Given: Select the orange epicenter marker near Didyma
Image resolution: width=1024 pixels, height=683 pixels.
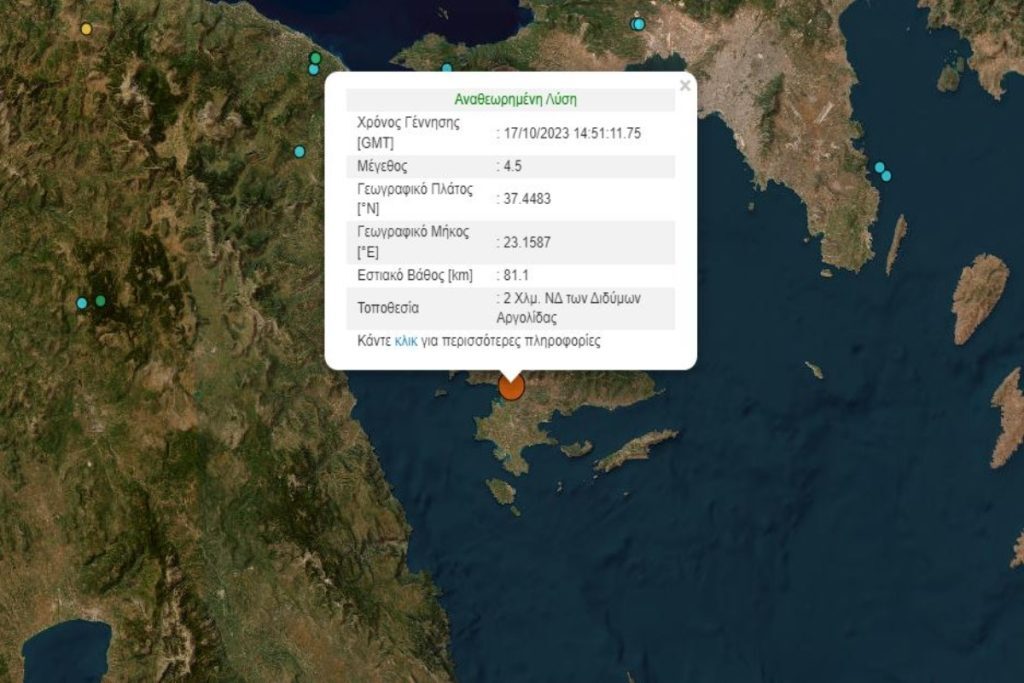Looking at the screenshot, I should click(511, 387).
